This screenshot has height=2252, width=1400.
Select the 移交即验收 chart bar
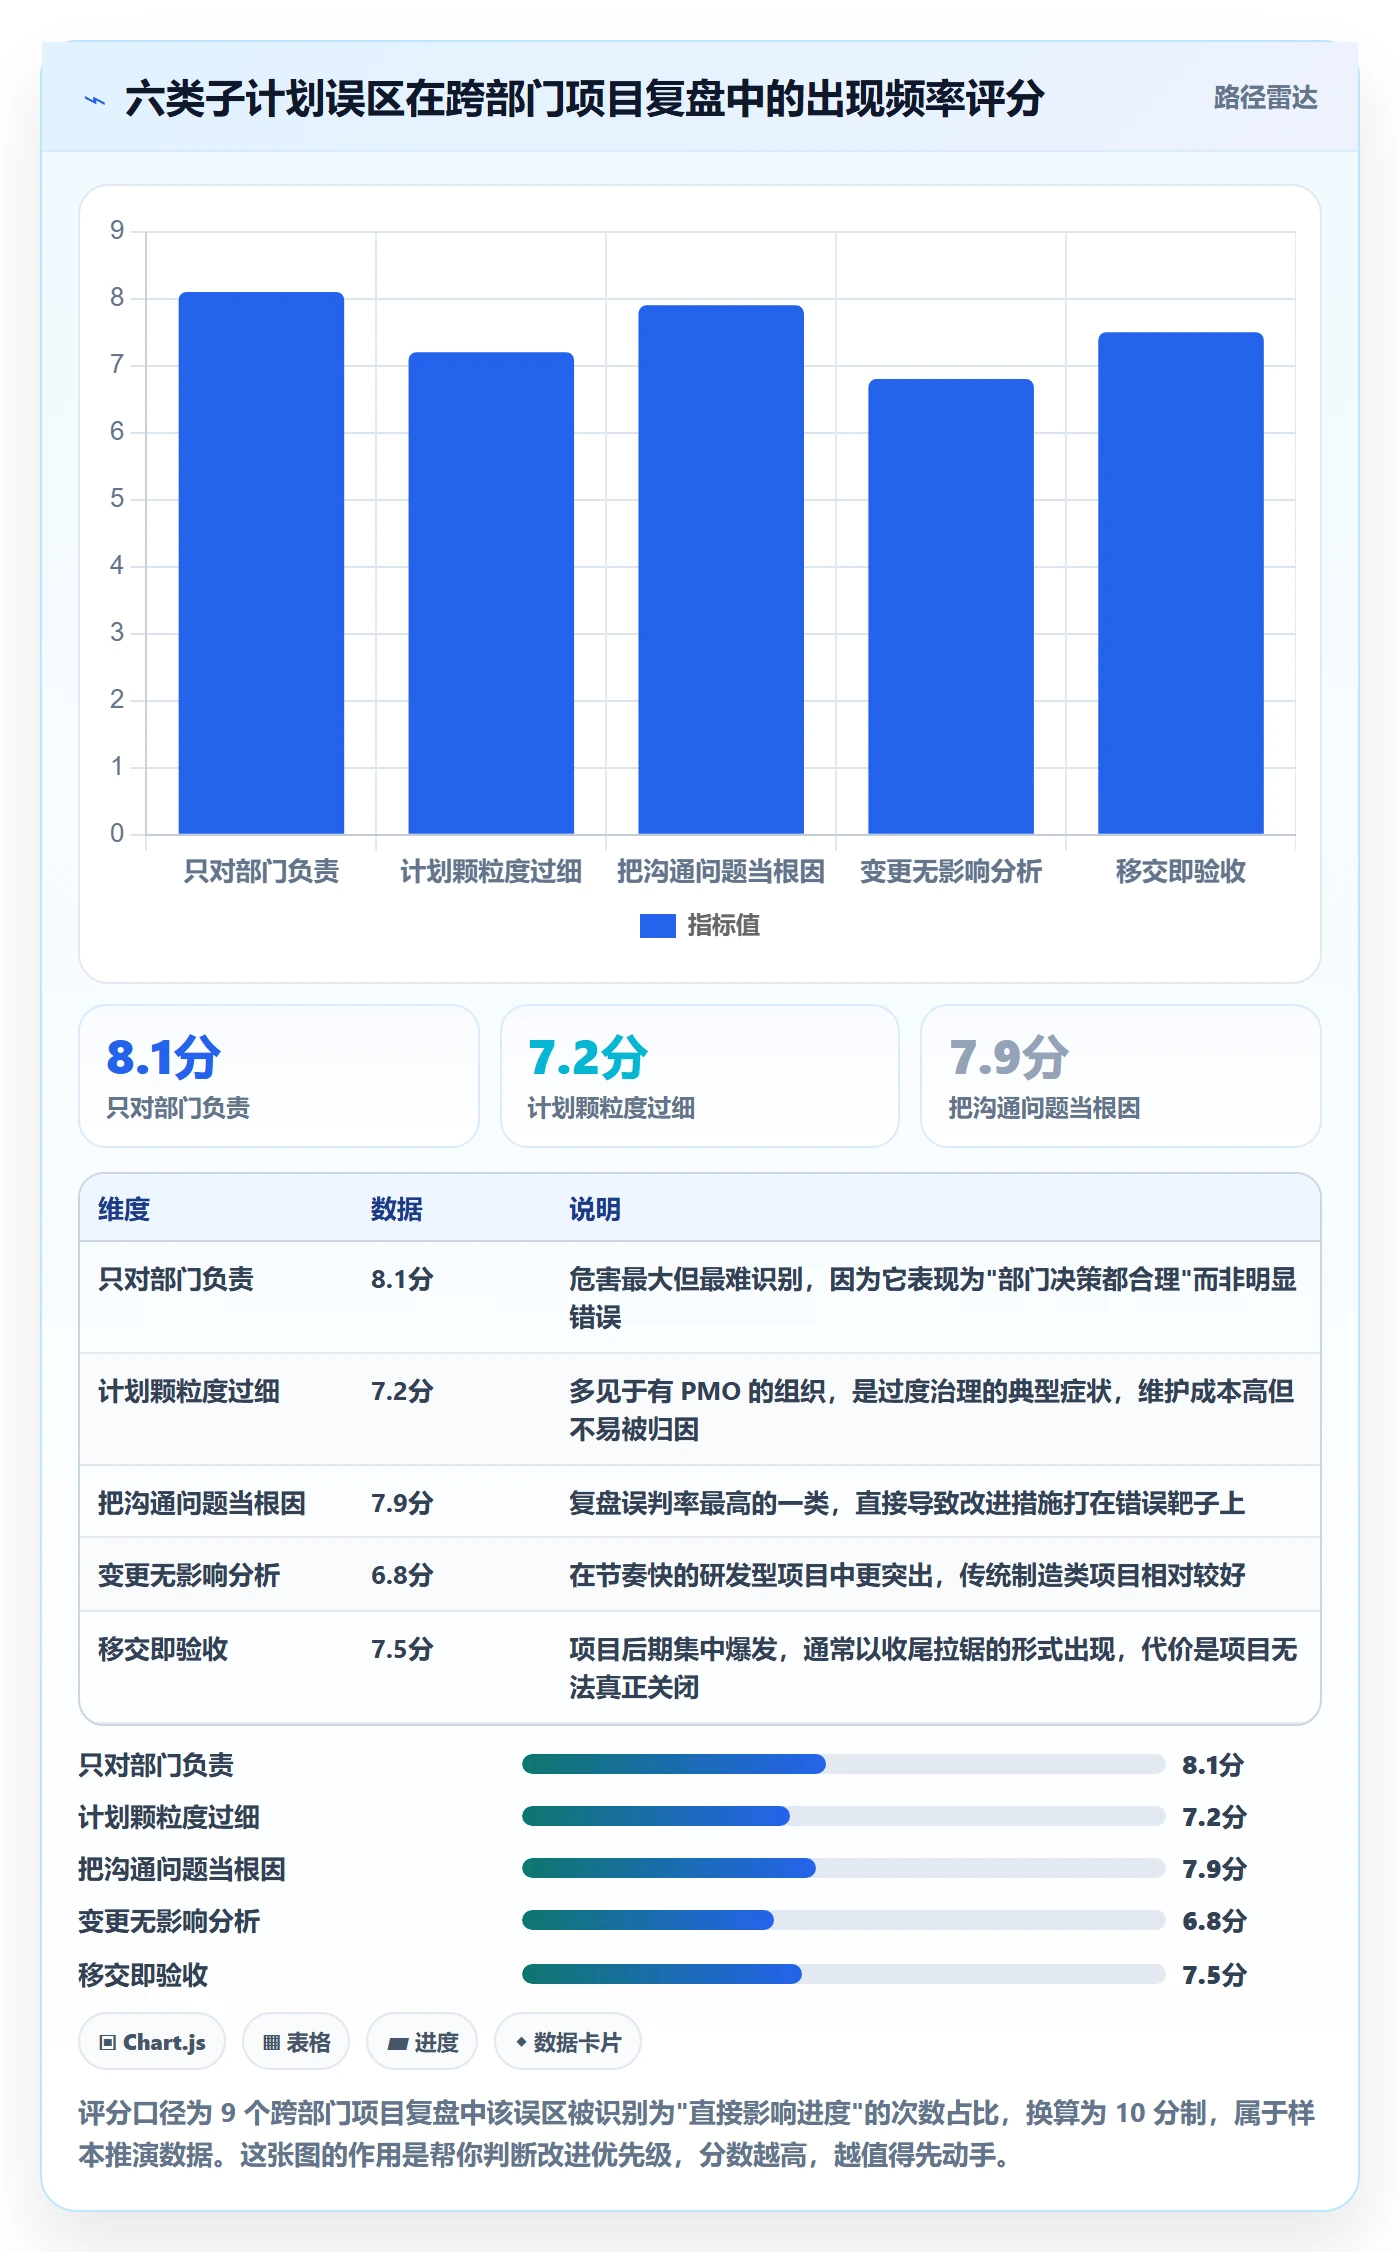[x=1181, y=583]
